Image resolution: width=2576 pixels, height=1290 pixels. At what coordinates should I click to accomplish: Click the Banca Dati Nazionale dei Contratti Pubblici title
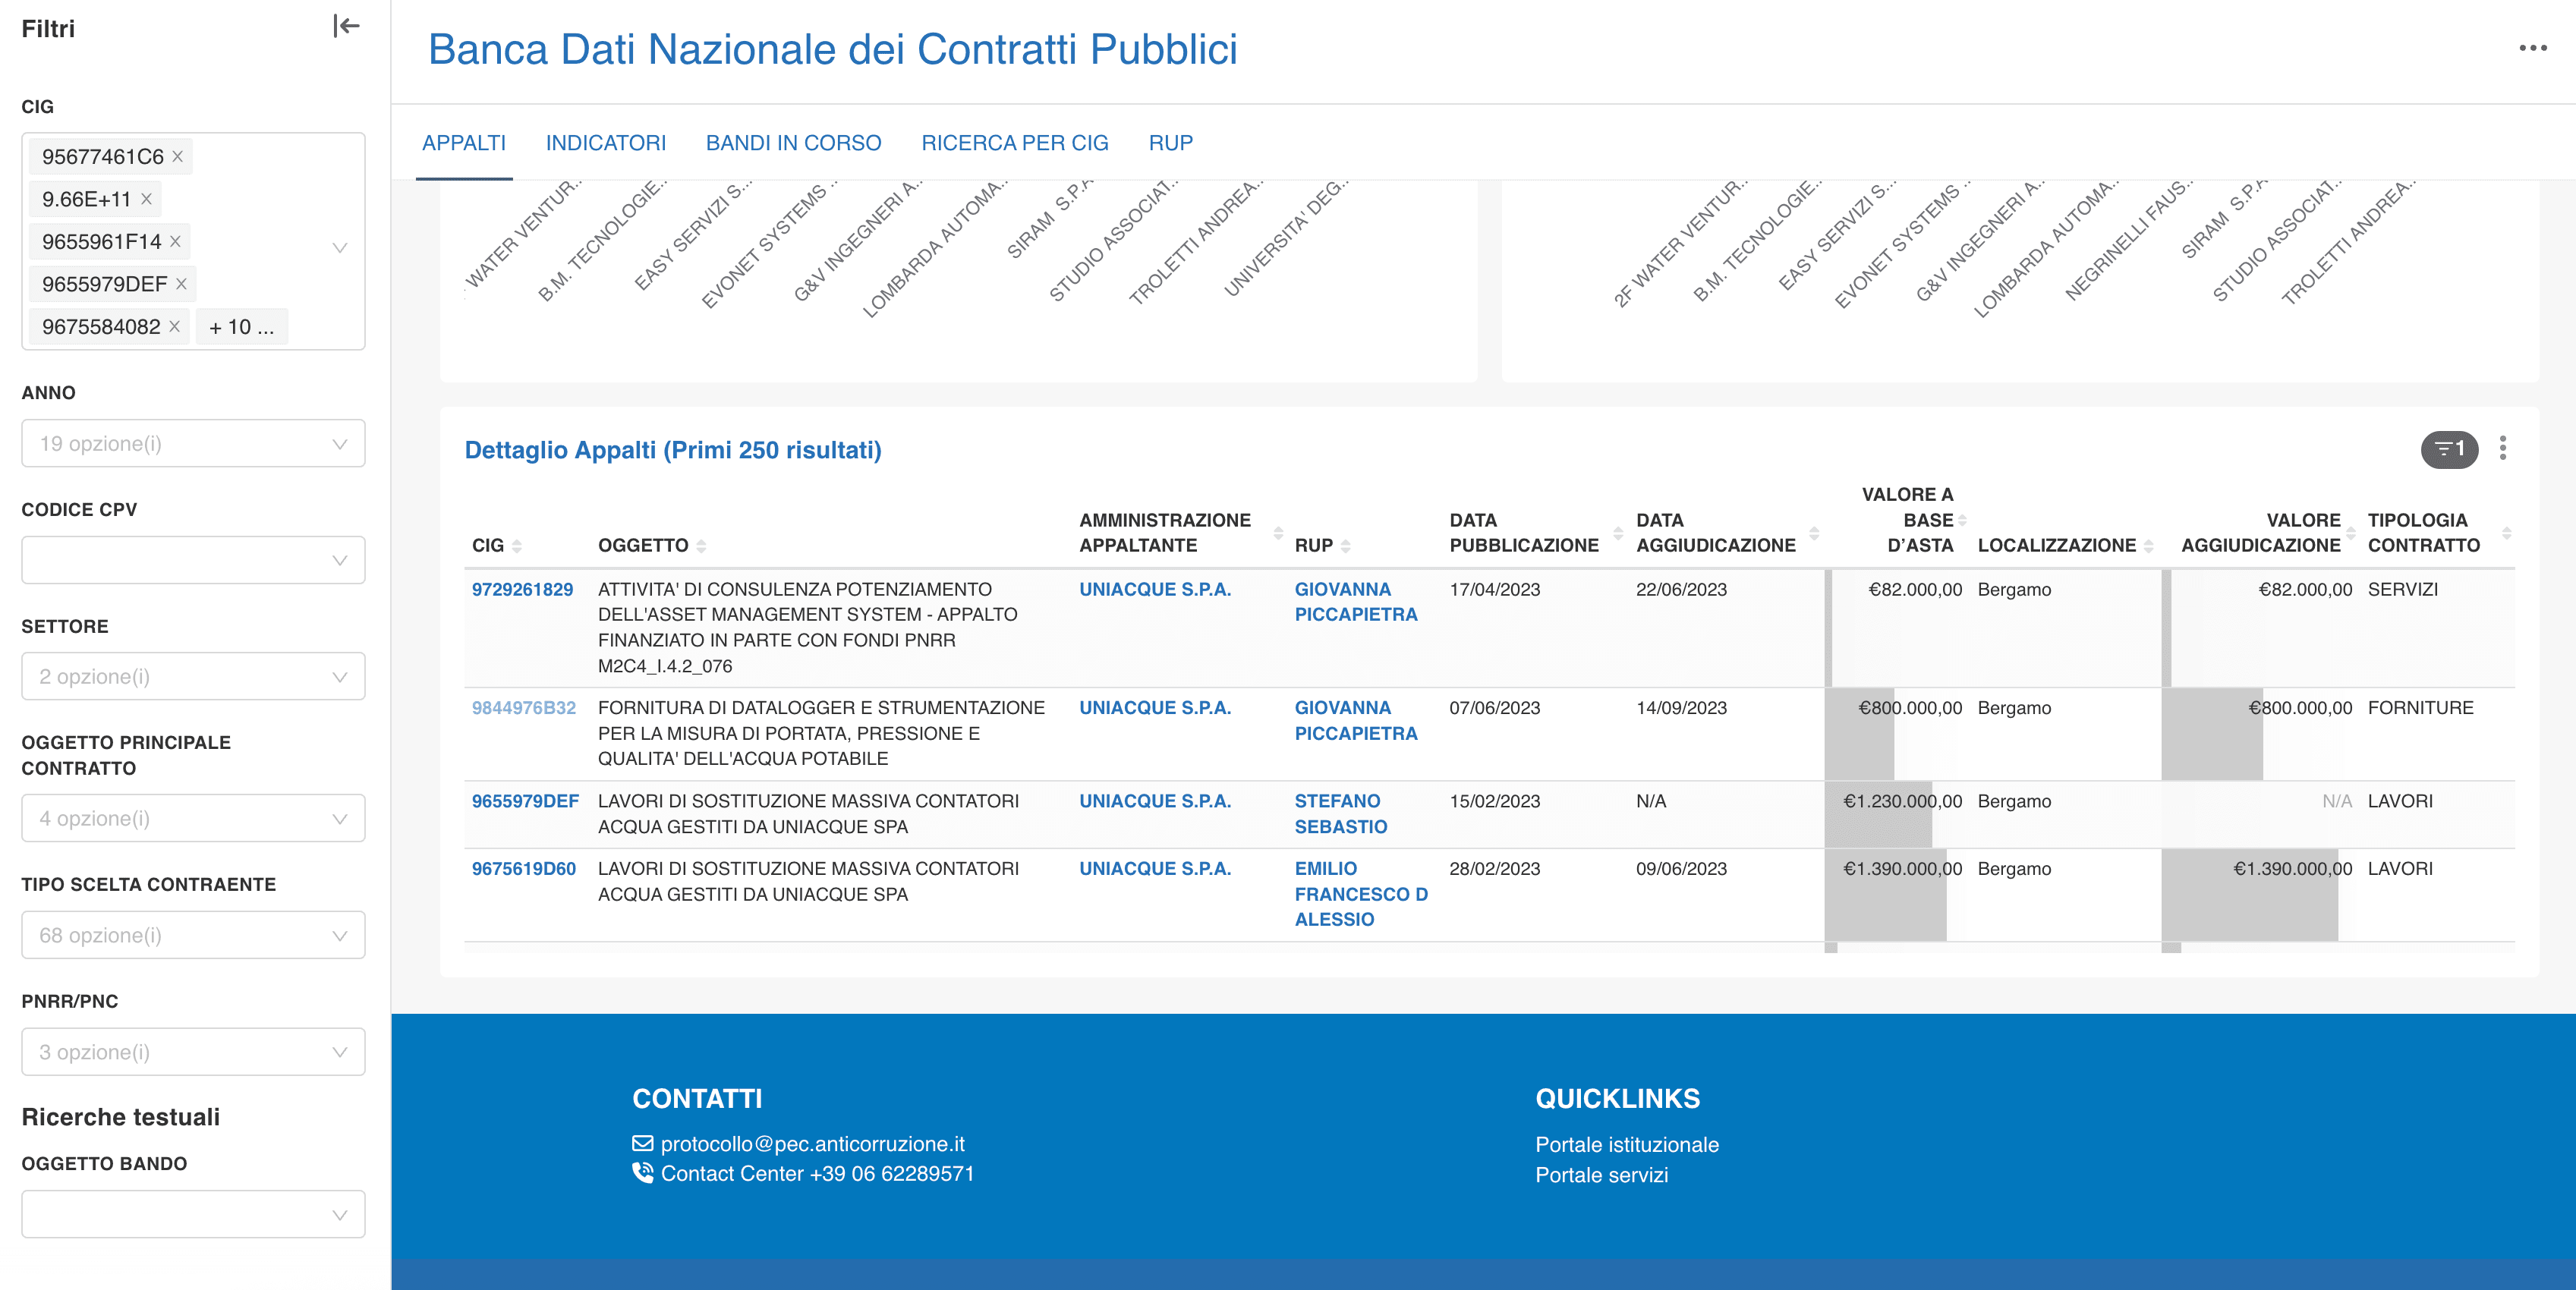[x=832, y=49]
